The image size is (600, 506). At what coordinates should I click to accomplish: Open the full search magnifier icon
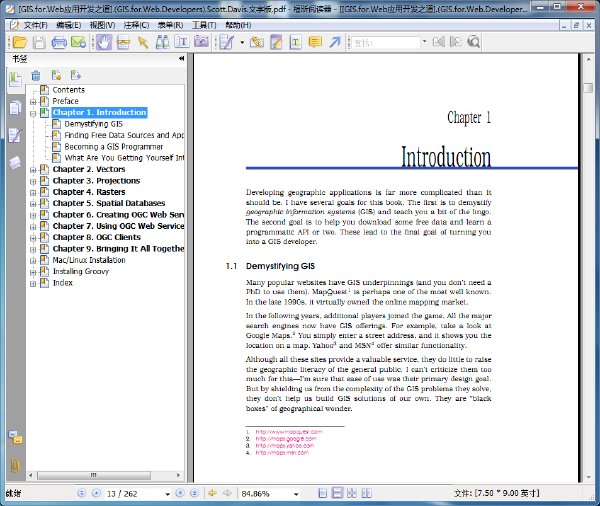coord(474,42)
